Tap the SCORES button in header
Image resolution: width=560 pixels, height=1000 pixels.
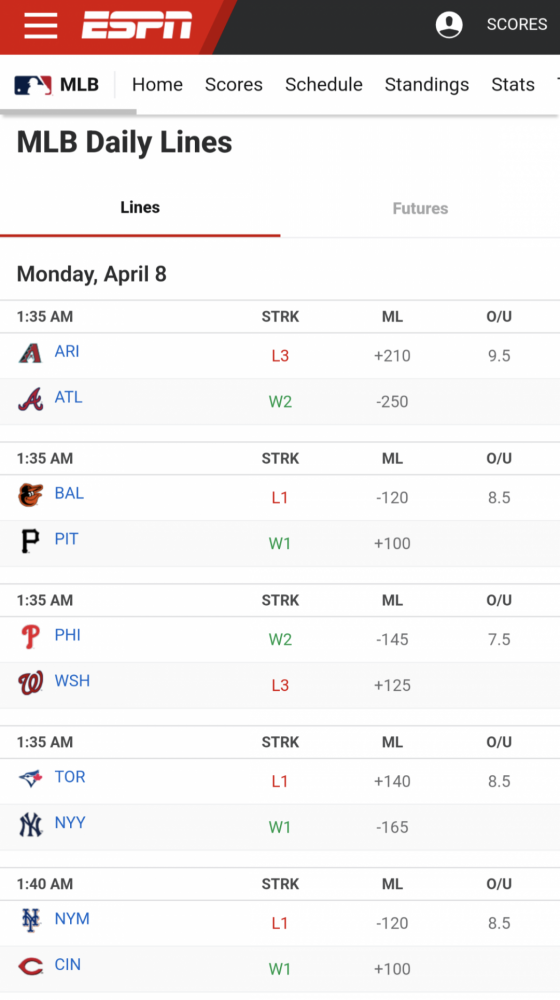pyautogui.click(x=517, y=24)
